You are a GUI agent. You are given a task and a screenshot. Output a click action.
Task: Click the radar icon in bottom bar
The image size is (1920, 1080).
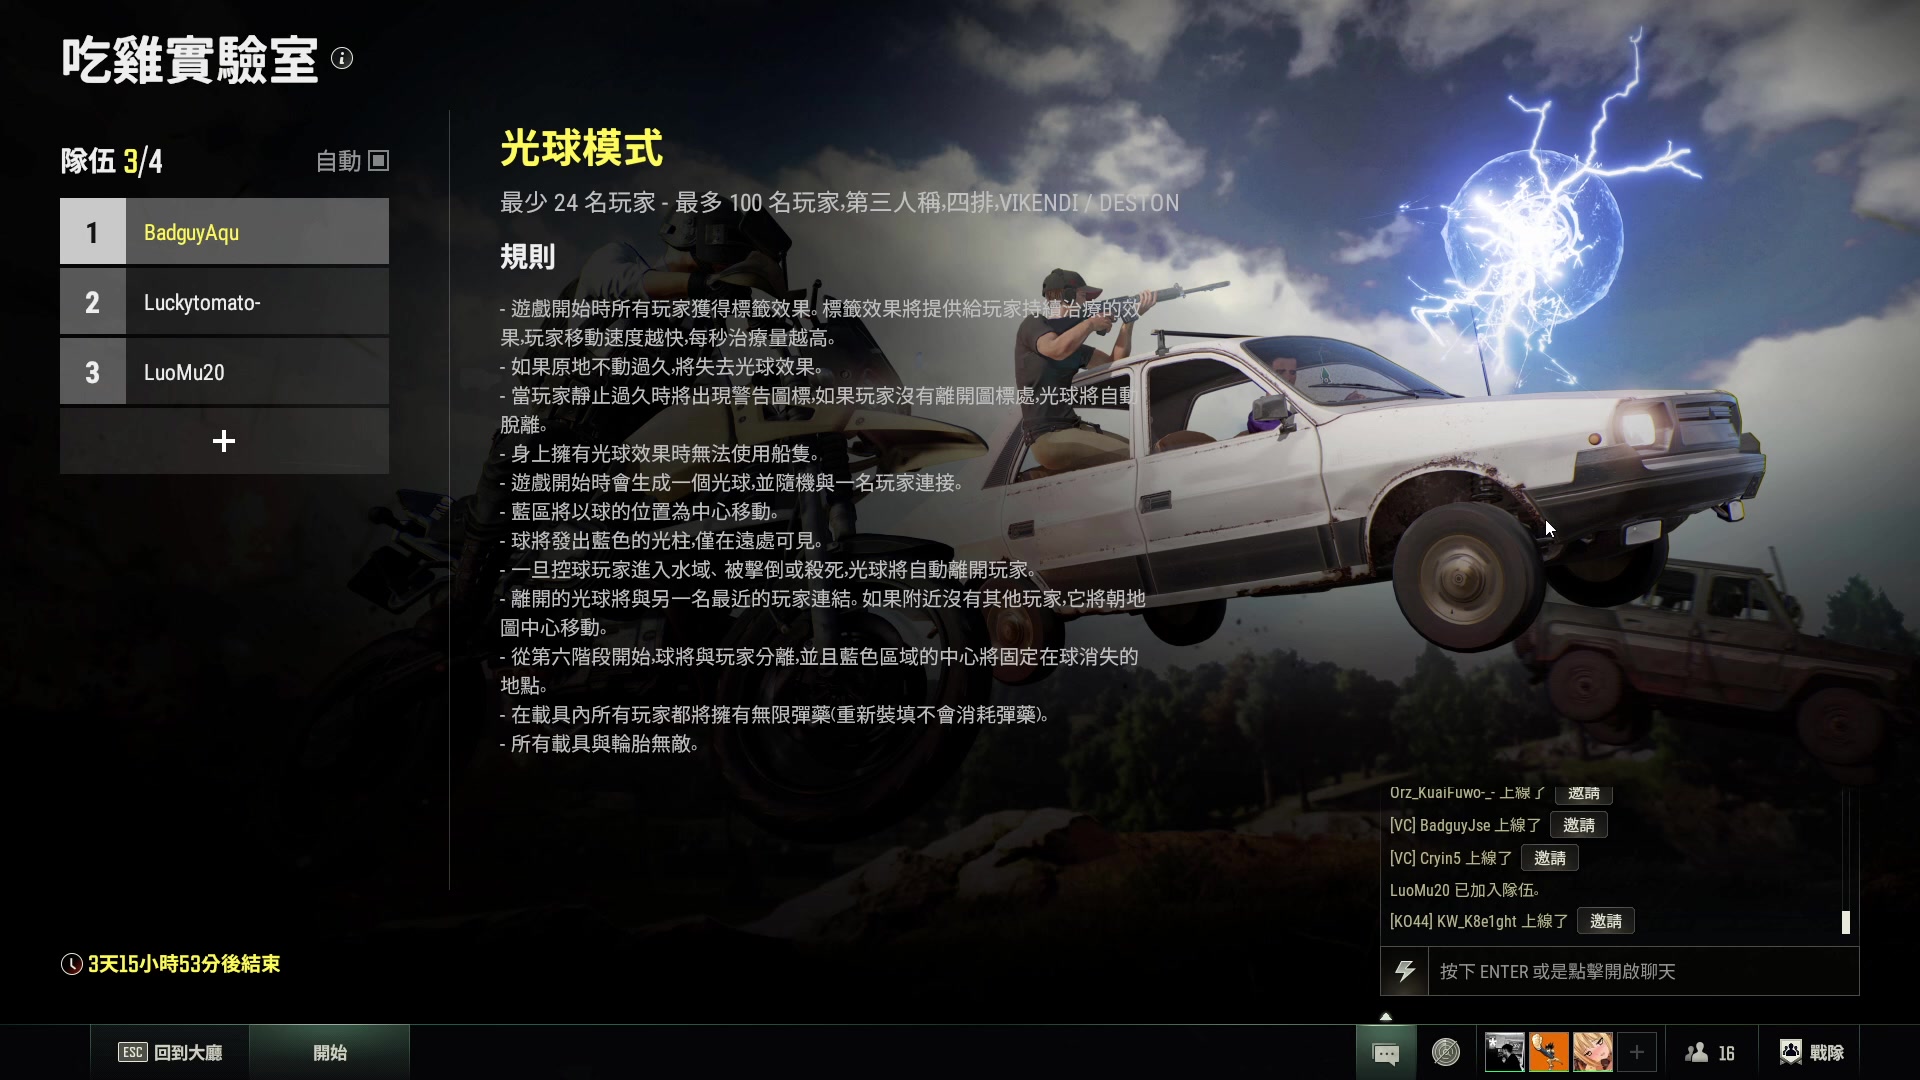(1446, 1052)
